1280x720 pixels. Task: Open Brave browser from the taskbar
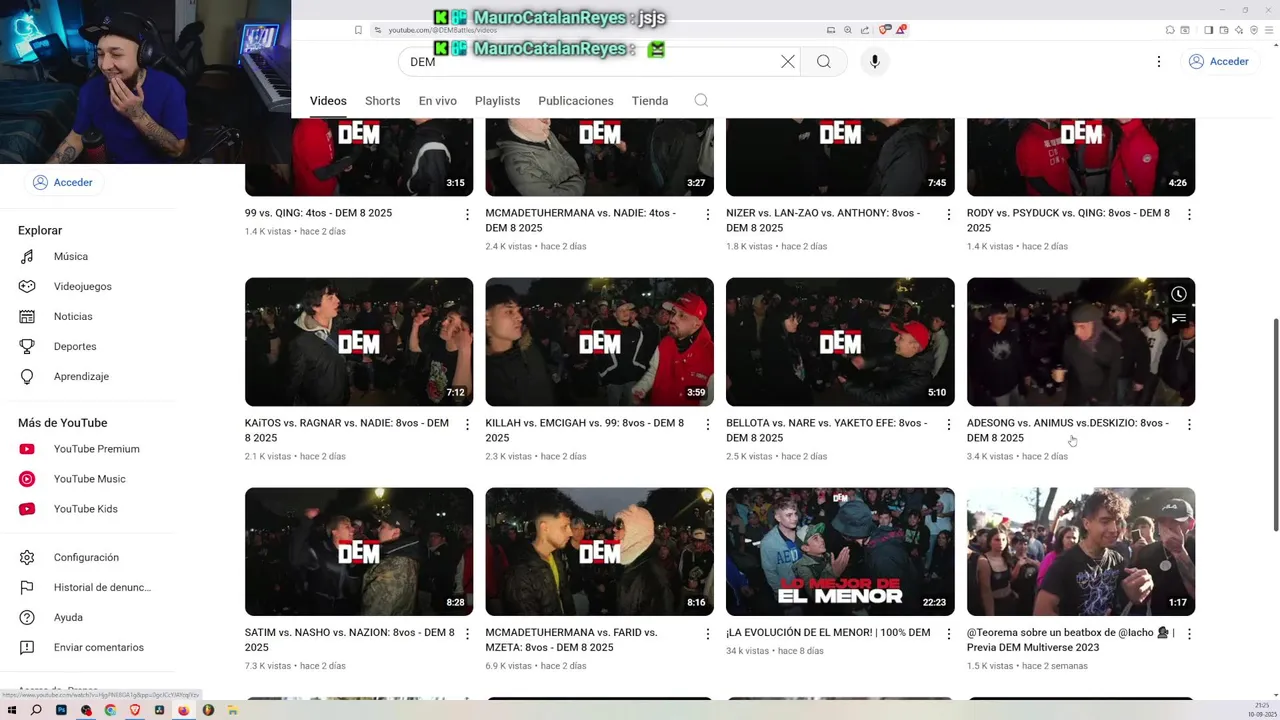[135, 710]
